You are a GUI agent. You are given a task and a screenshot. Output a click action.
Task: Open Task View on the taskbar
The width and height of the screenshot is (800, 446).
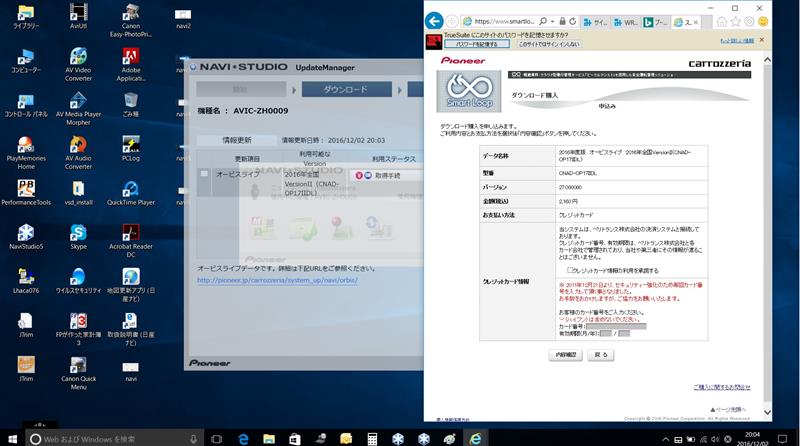click(x=217, y=439)
